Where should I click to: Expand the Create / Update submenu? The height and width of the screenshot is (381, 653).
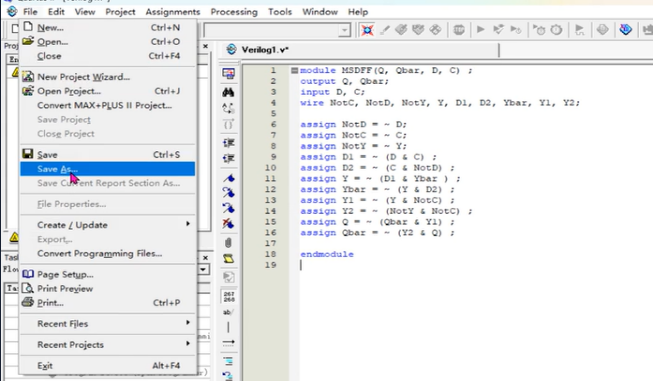[108, 225]
